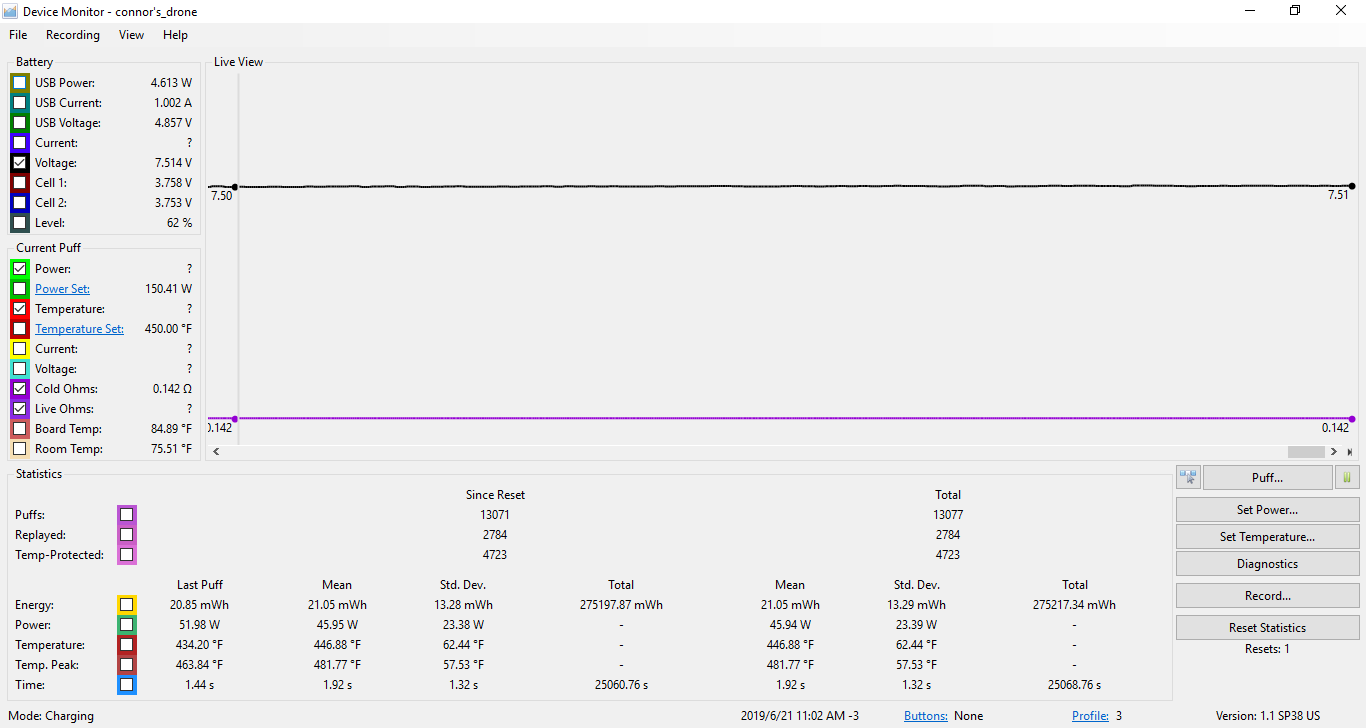Enable the Energy statistics checkbox
The height and width of the screenshot is (728, 1366).
click(x=126, y=605)
